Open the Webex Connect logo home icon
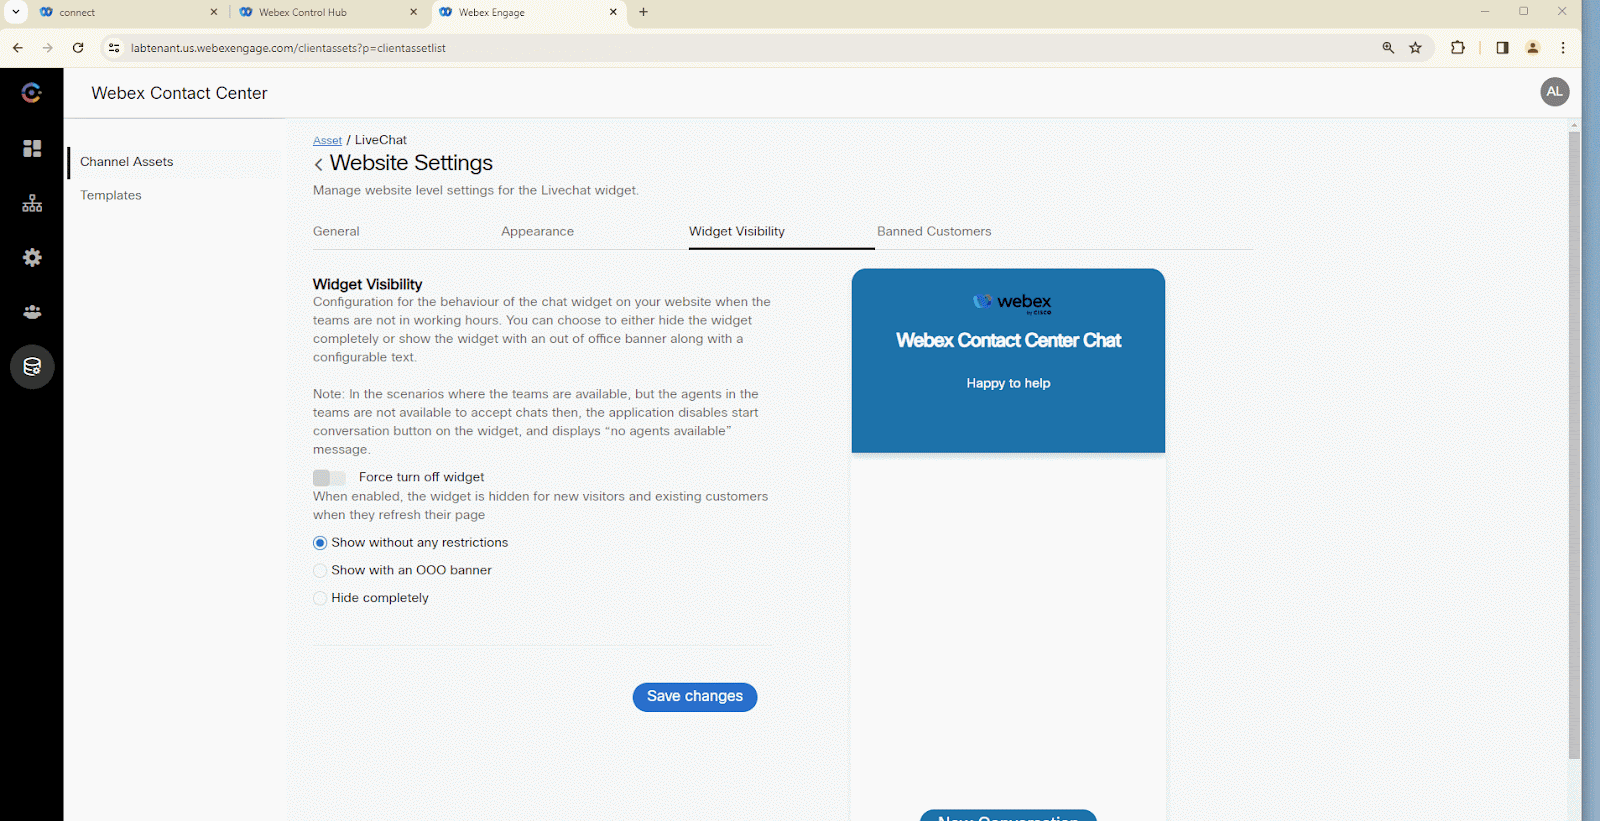Viewport: 1600px width, 821px height. tap(31, 93)
